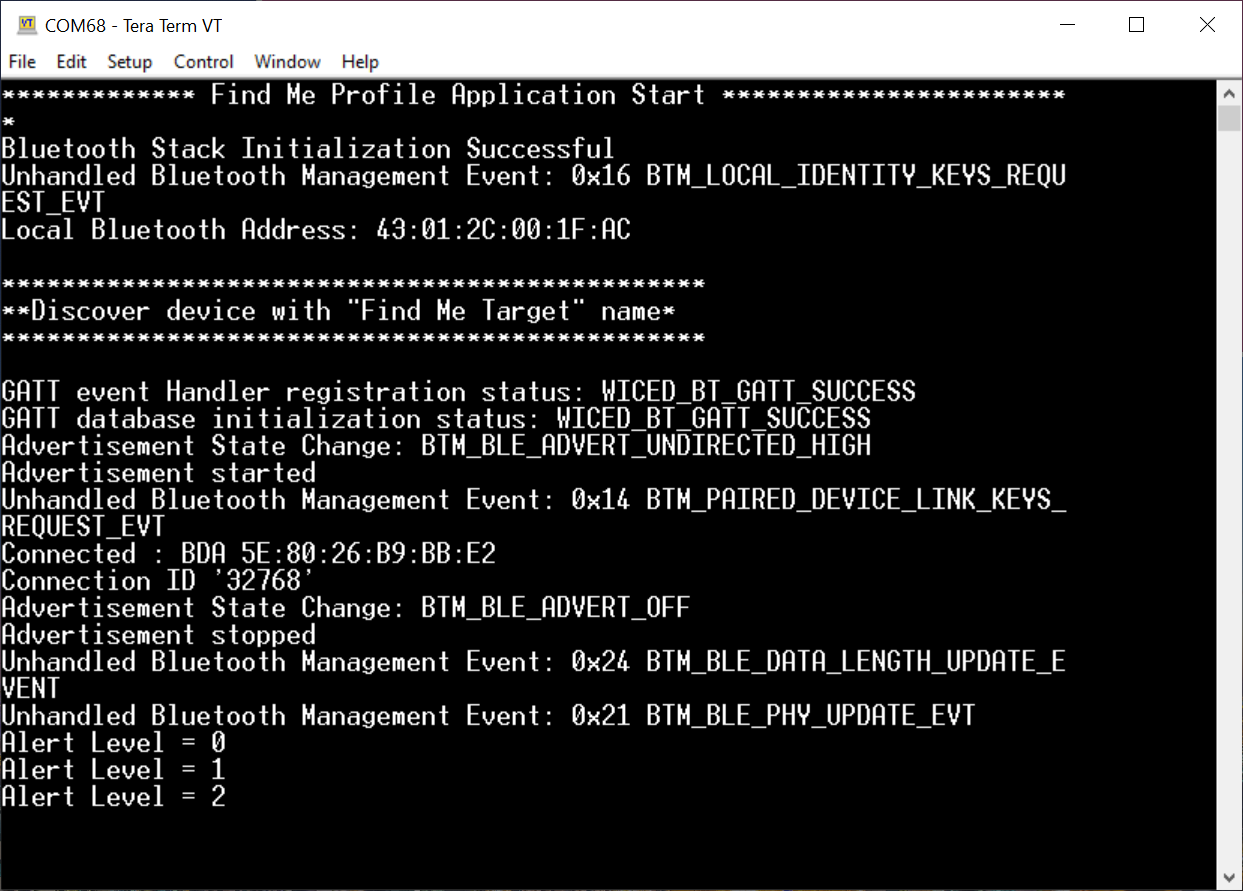Click the scrollbar up arrow
Screen dimensions: 1243x891
[x=1230, y=92]
